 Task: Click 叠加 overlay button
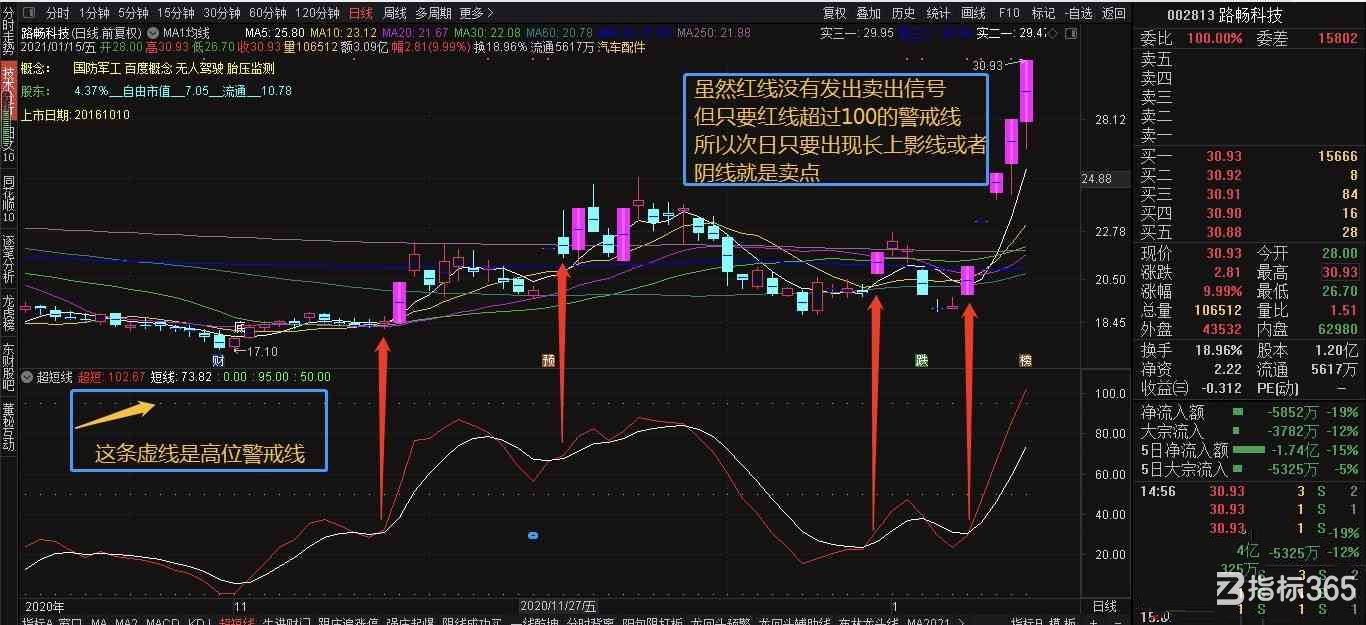868,13
